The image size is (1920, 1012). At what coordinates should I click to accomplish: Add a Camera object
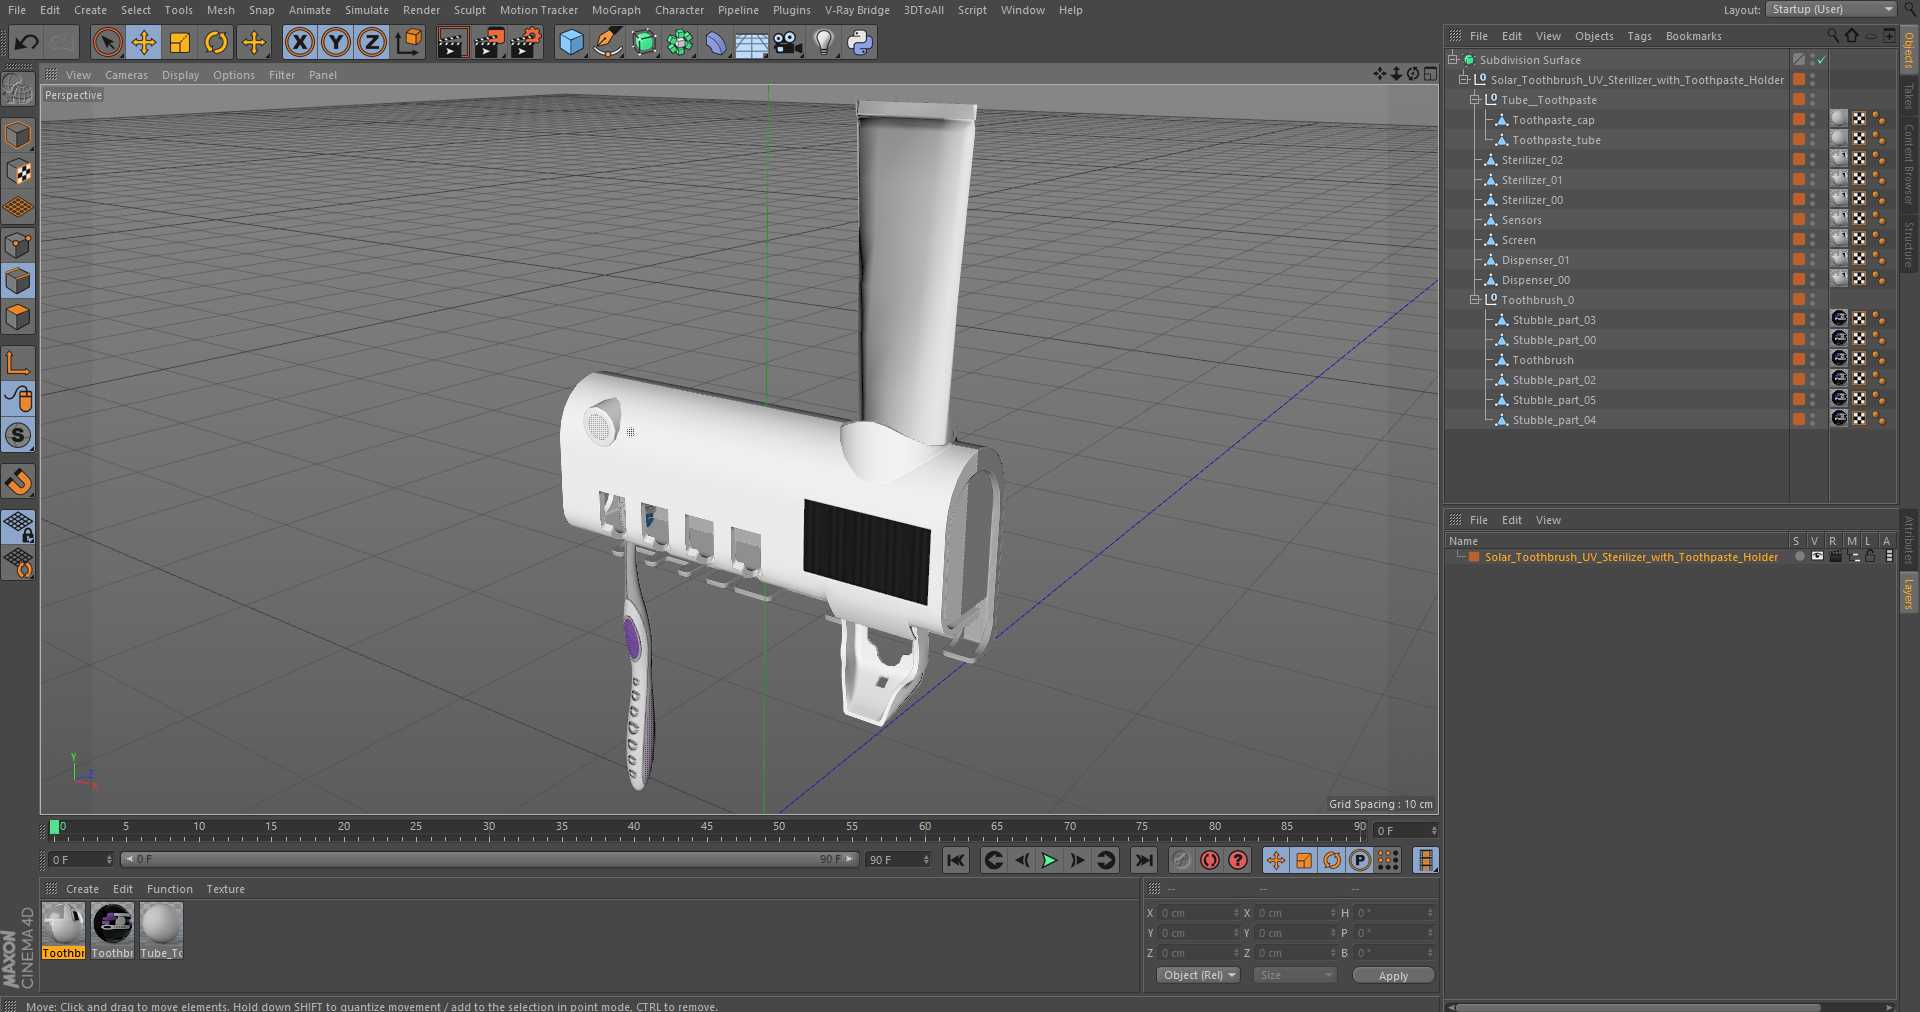[788, 42]
